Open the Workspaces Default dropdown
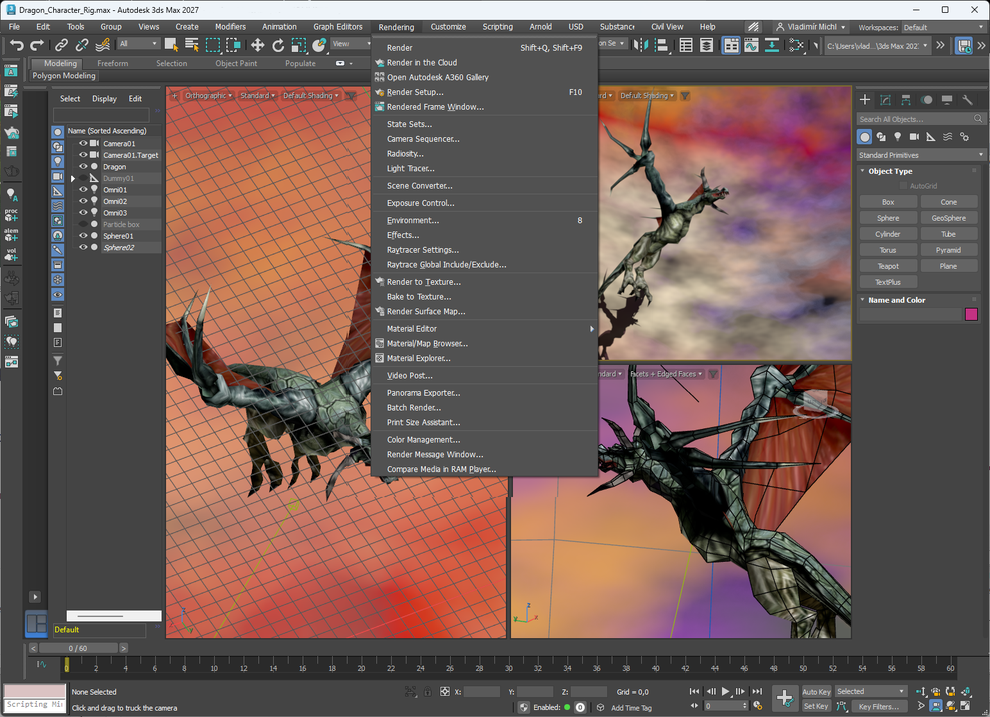 pyautogui.click(x=943, y=27)
